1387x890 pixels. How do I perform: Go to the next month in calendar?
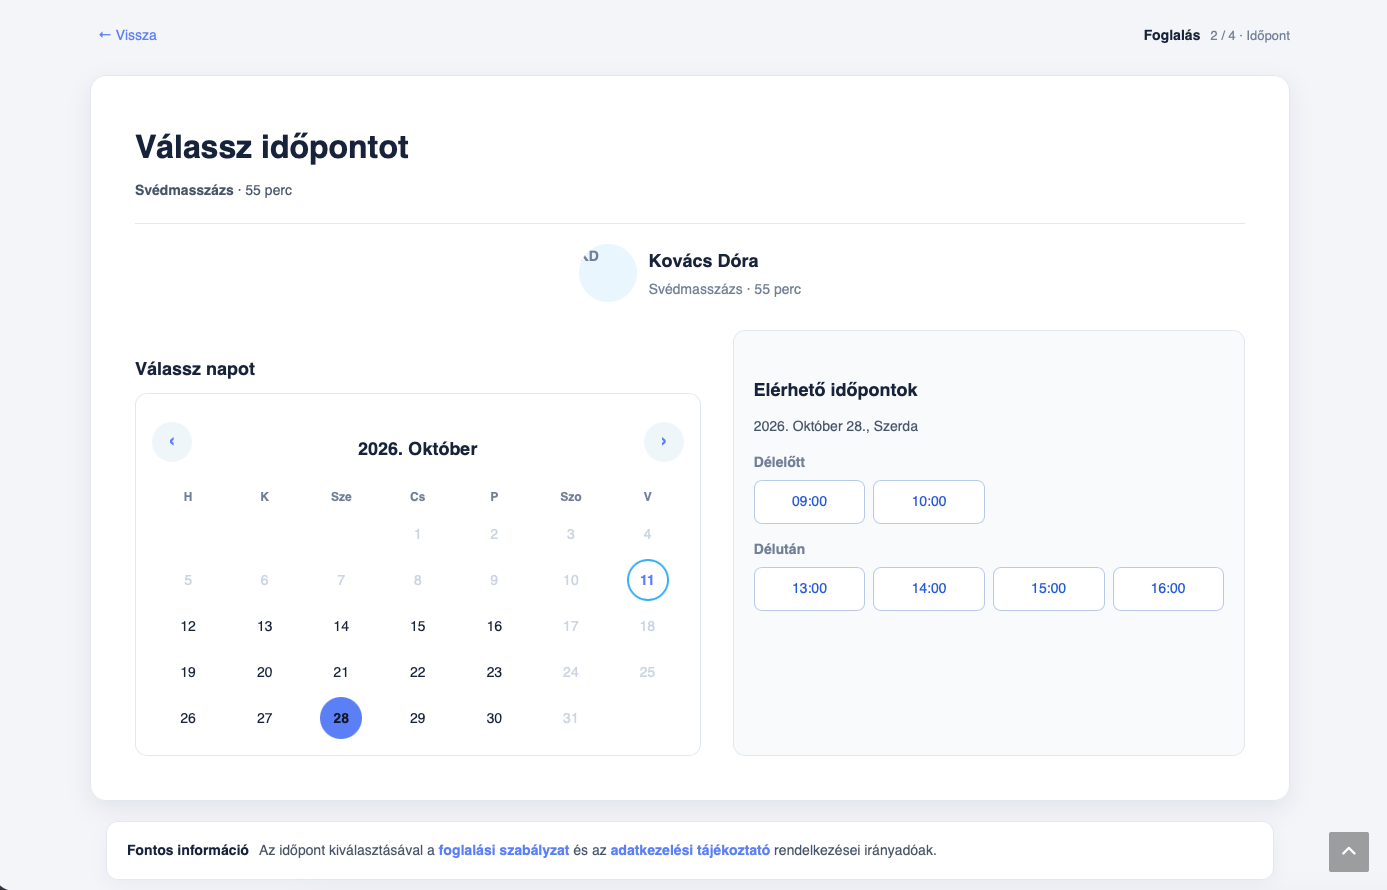click(664, 442)
